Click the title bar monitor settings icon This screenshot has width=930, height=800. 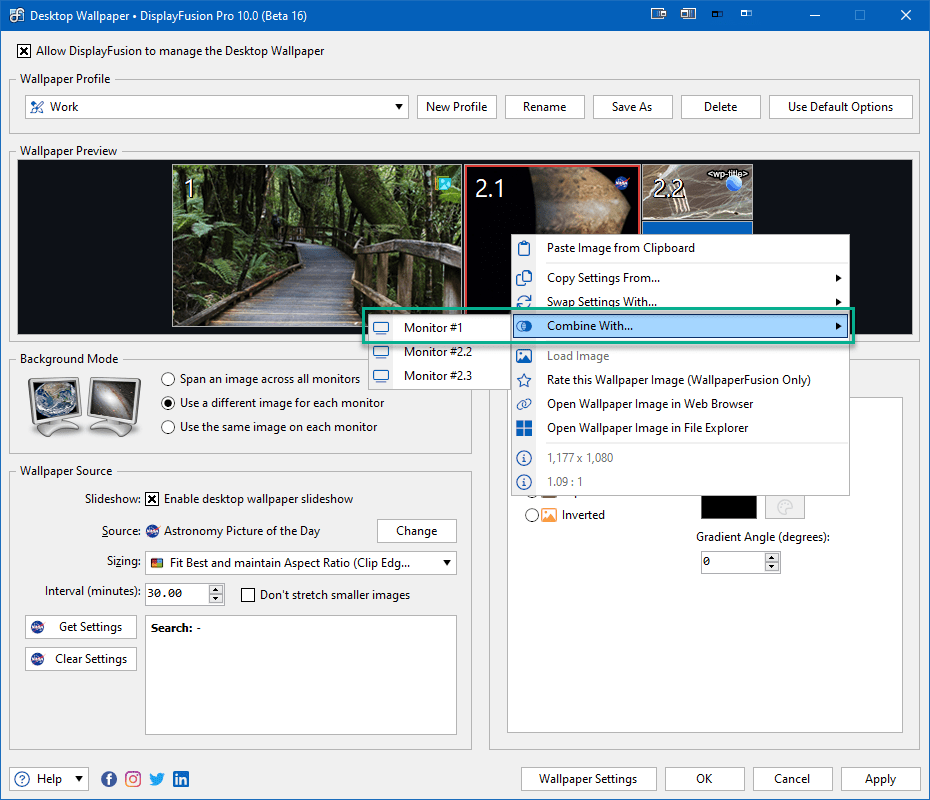tap(658, 15)
